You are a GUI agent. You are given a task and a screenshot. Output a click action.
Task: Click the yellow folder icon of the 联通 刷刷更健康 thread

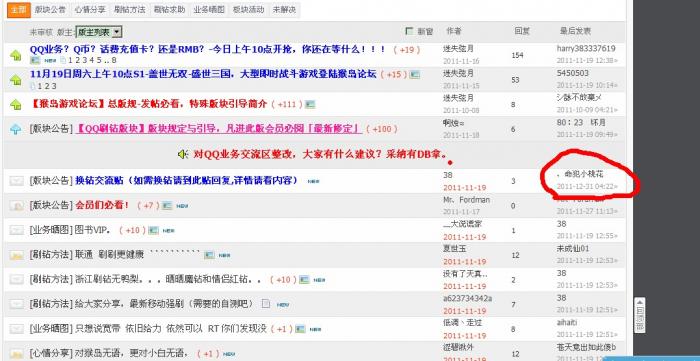tap(17, 255)
